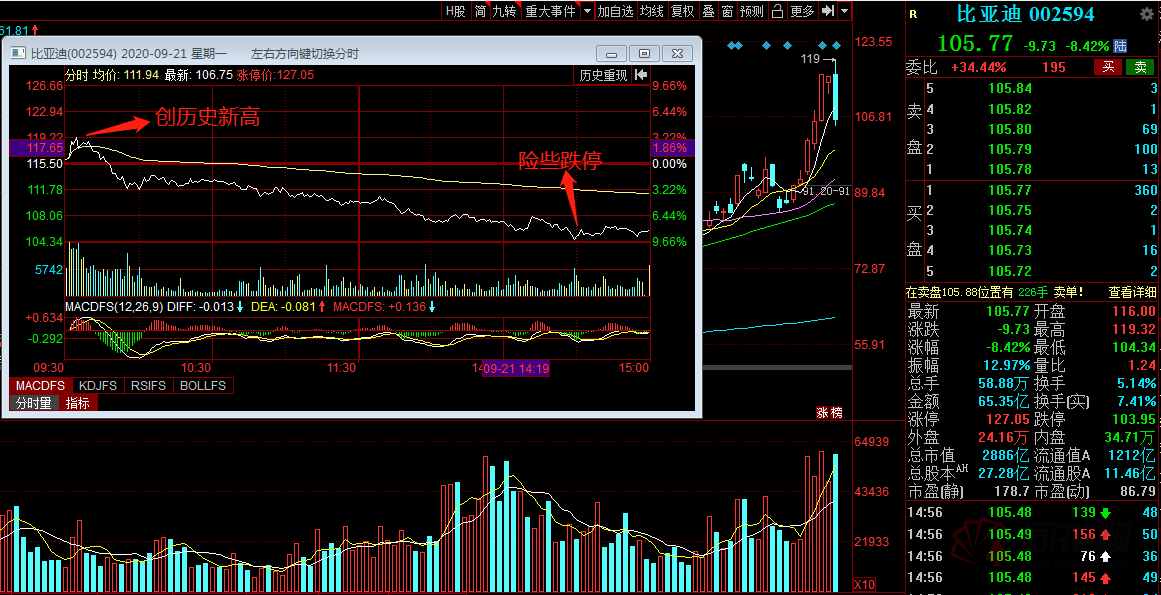
Task: Toggle the 预测 forecast option
Action: click(752, 11)
